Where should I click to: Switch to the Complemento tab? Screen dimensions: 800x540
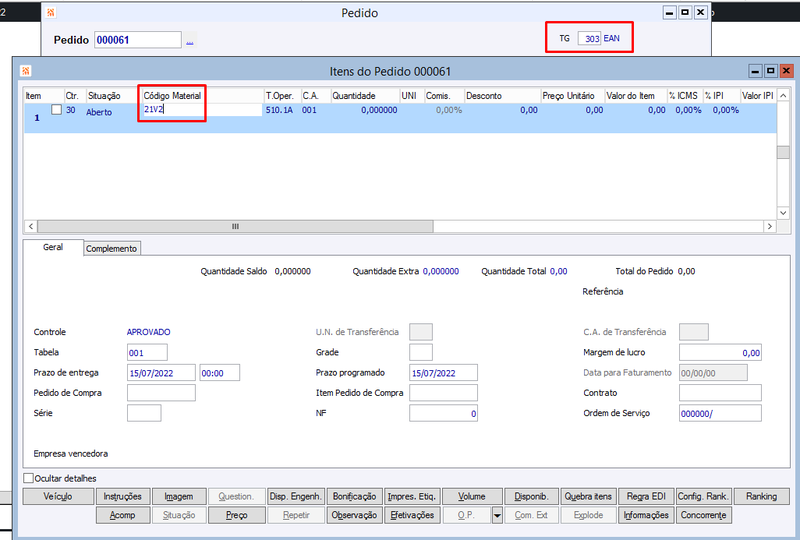point(112,248)
